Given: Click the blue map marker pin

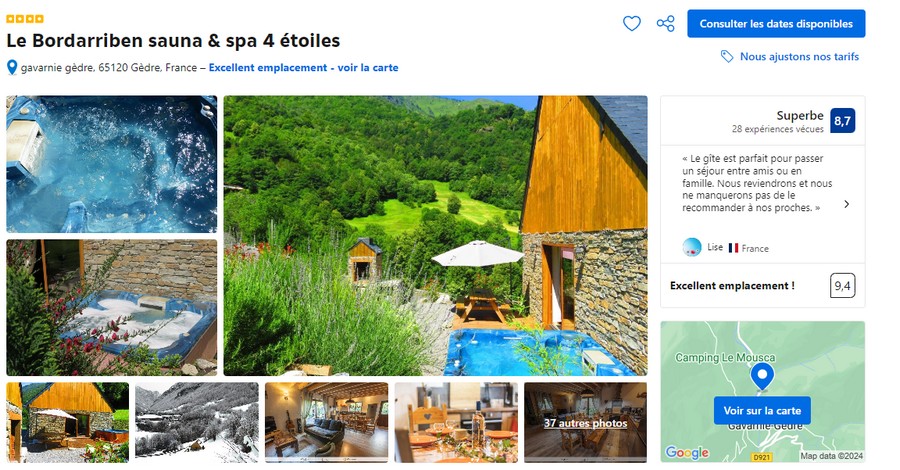Looking at the screenshot, I should (x=762, y=376).
